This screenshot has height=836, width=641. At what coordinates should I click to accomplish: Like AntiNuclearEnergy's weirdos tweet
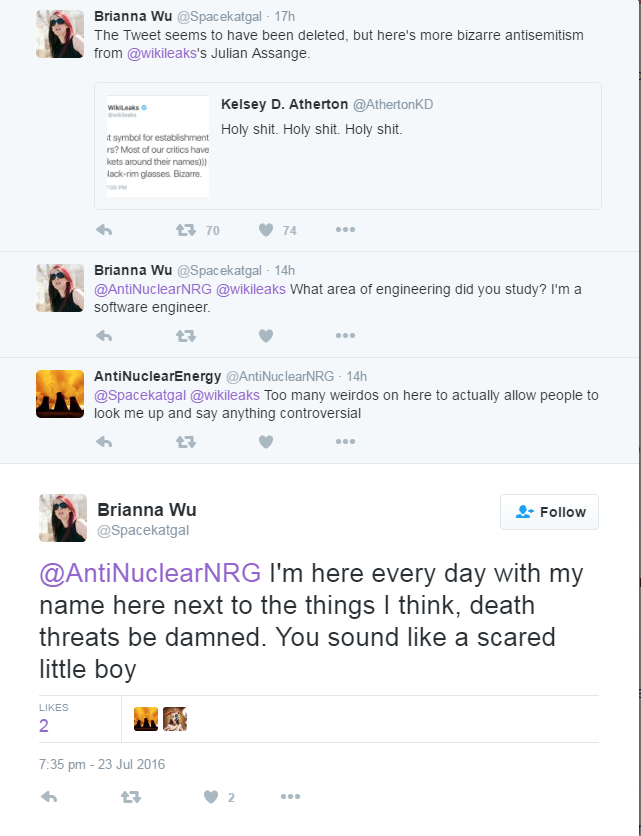point(266,441)
